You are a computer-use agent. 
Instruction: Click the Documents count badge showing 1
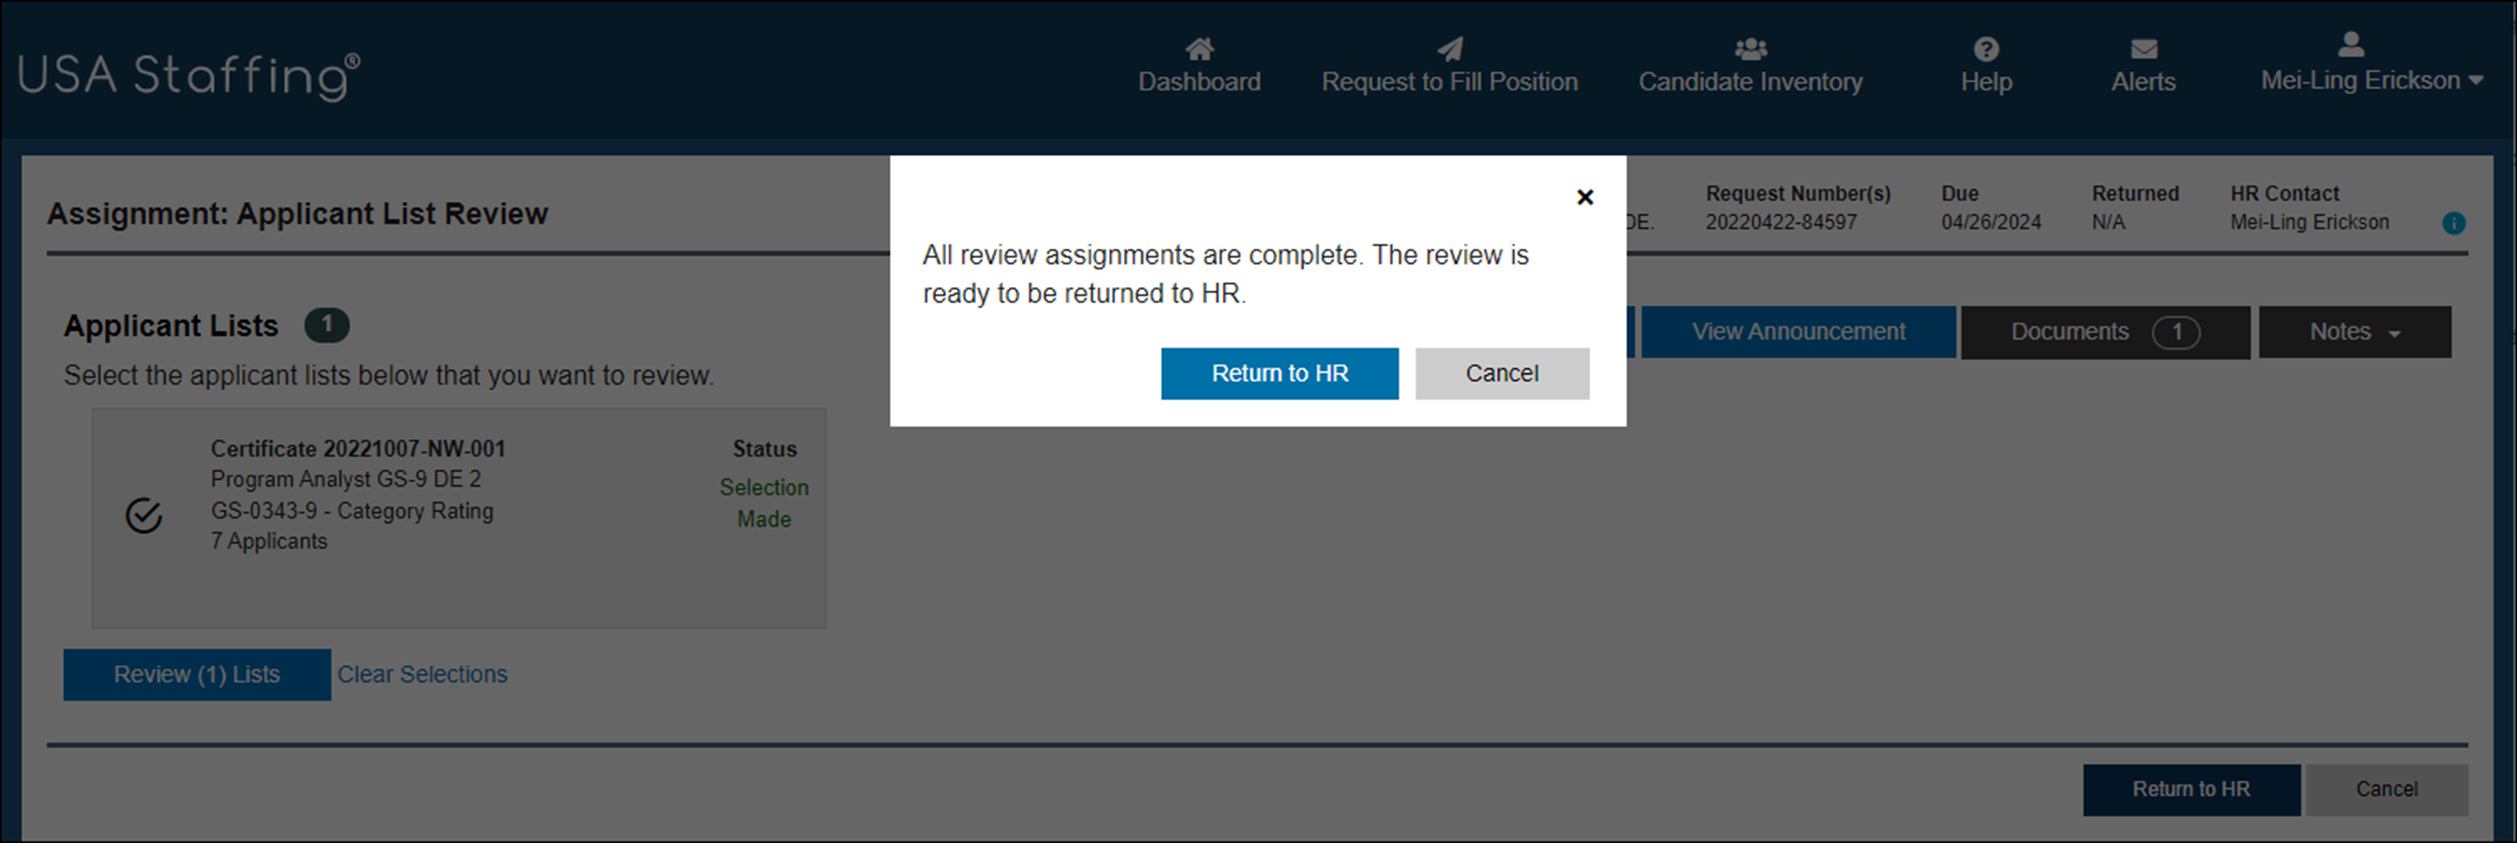click(2176, 332)
